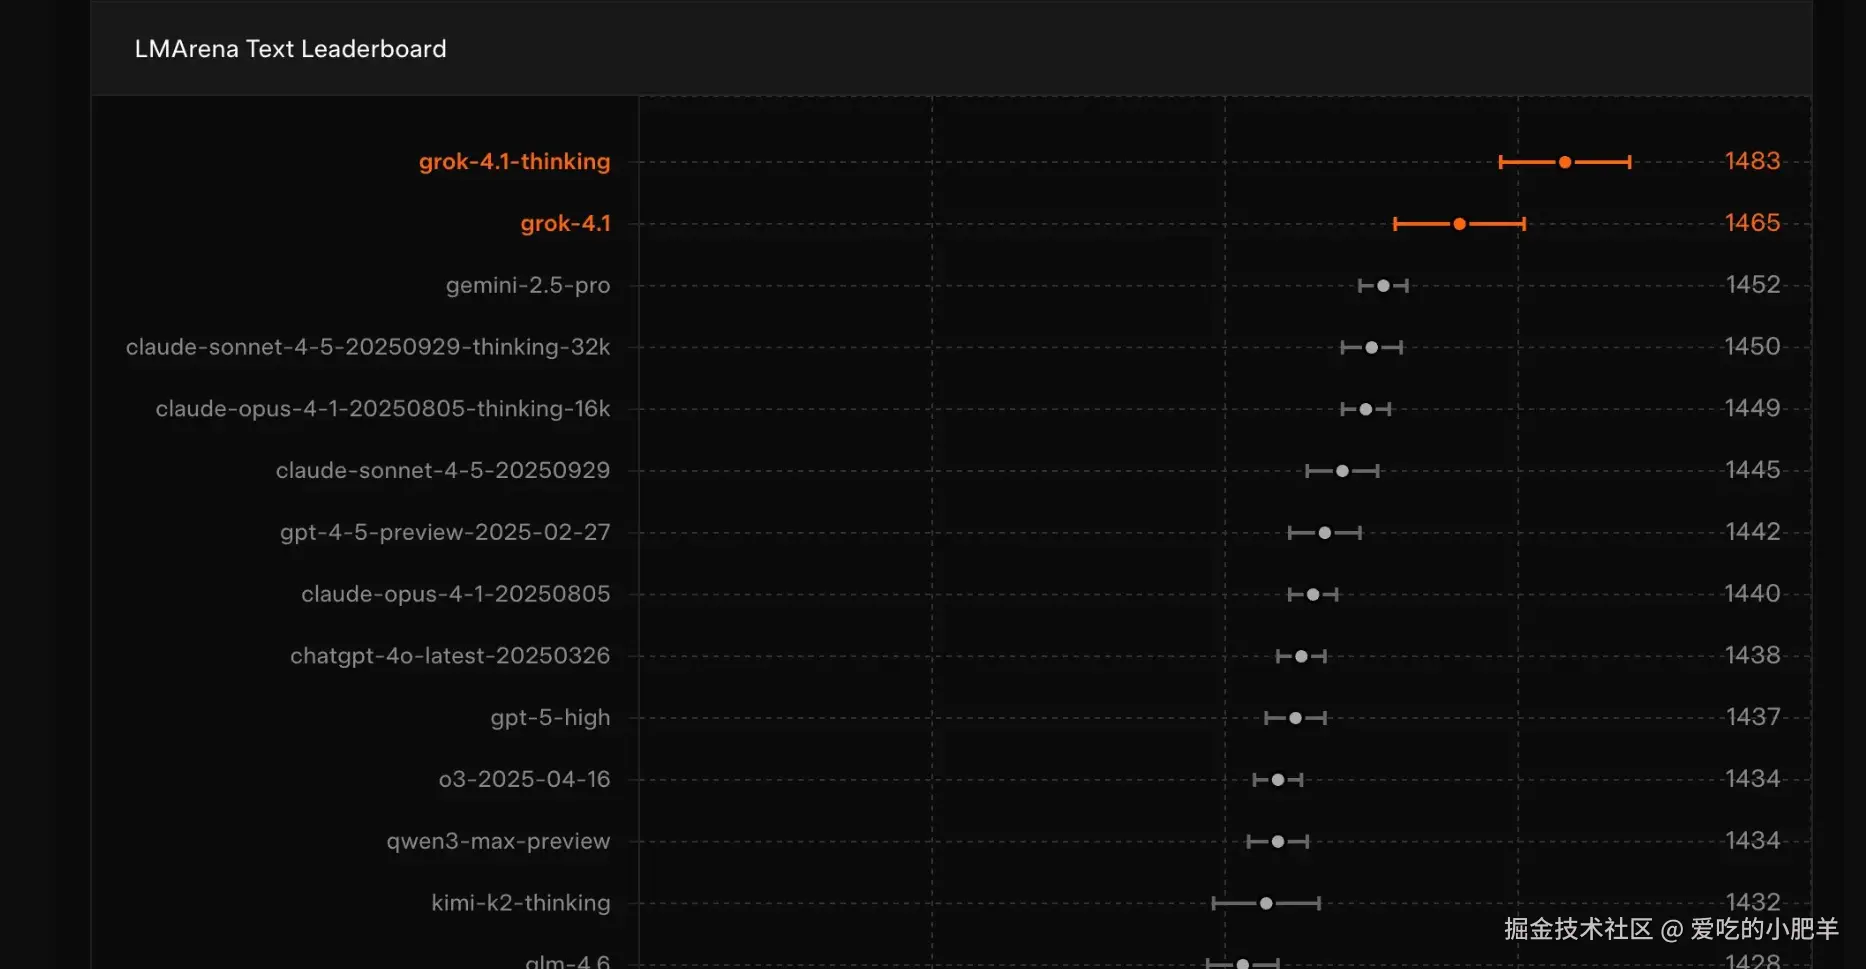Click the o3-2025-04-16 score 1434
The width and height of the screenshot is (1866, 969).
[1753, 779]
